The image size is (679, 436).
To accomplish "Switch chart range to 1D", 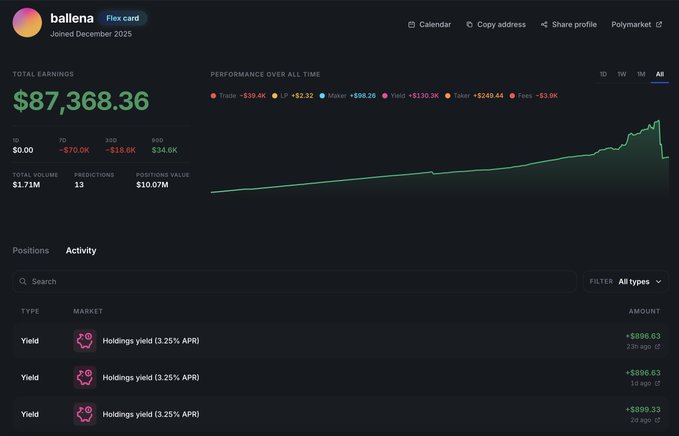I will coord(603,74).
